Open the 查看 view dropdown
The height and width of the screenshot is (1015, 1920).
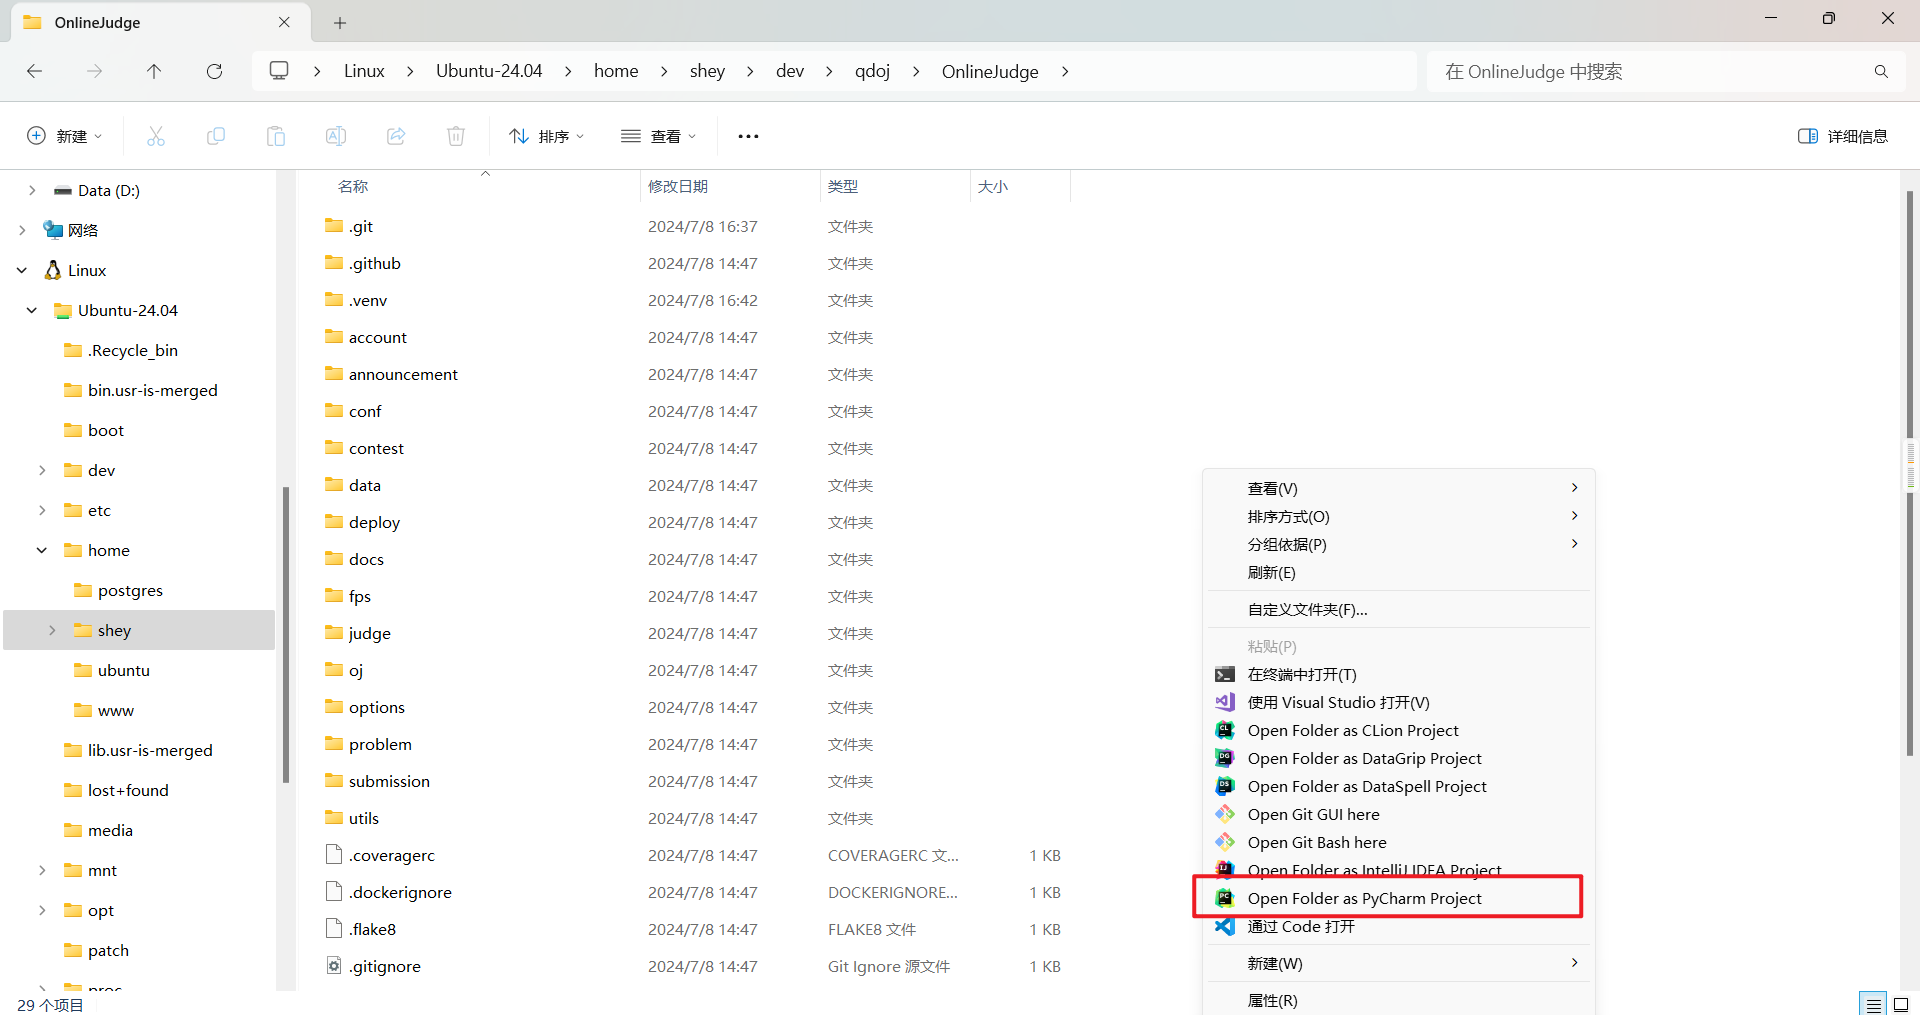click(658, 136)
